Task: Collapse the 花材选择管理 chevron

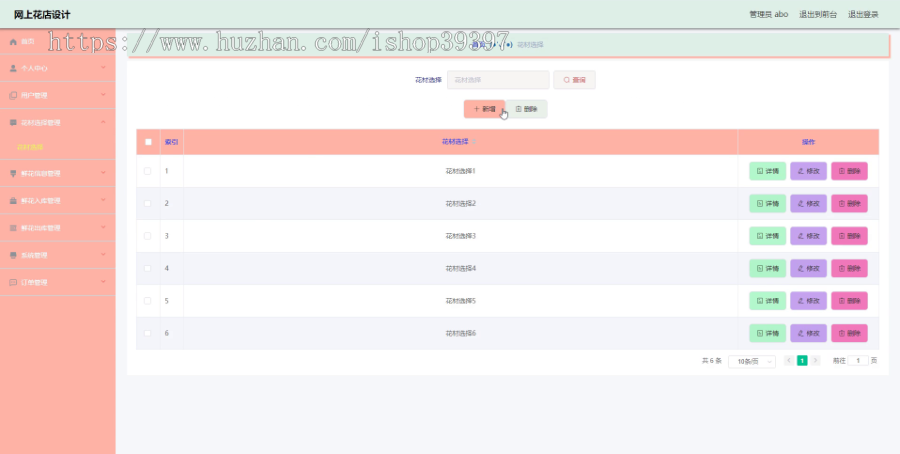Action: [x=103, y=122]
